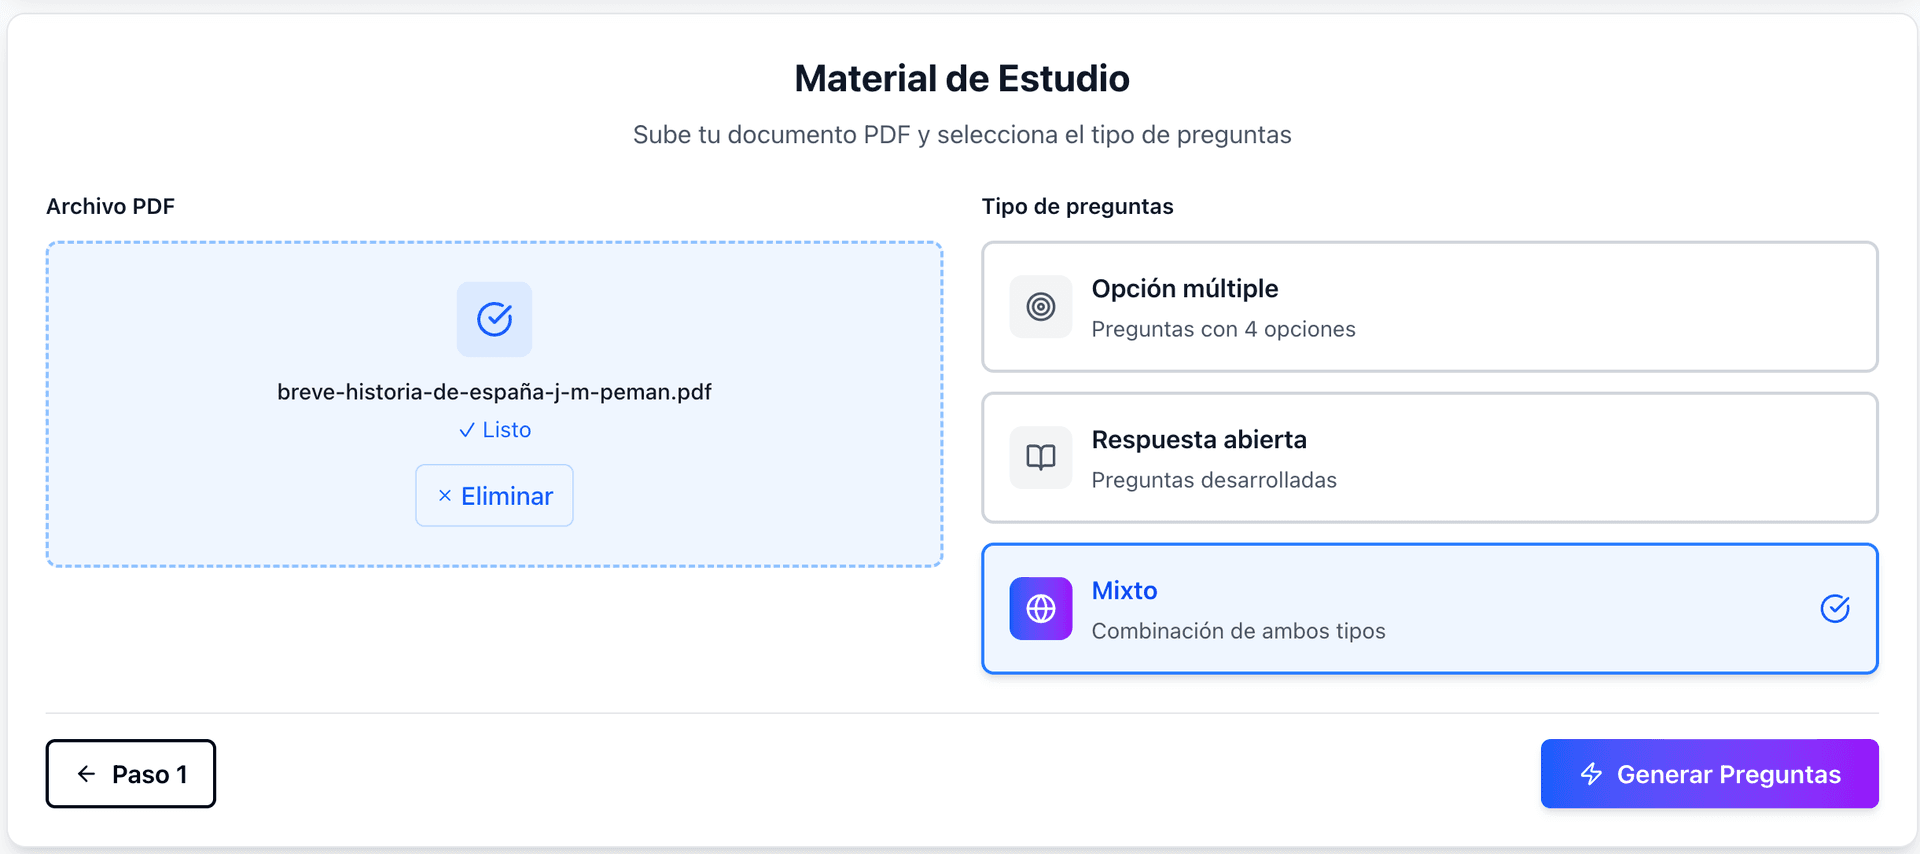Select the Opción múltiple question type
The image size is (1920, 854).
click(1430, 307)
